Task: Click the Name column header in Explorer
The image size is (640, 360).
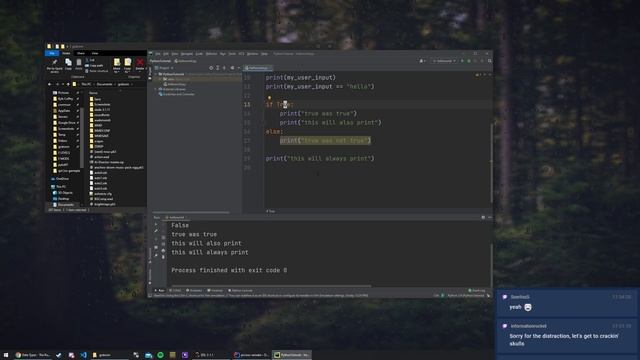Action: [93, 93]
